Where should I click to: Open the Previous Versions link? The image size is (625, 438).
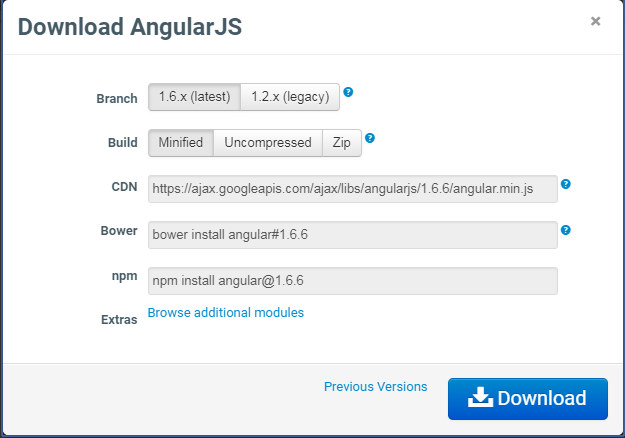[375, 387]
